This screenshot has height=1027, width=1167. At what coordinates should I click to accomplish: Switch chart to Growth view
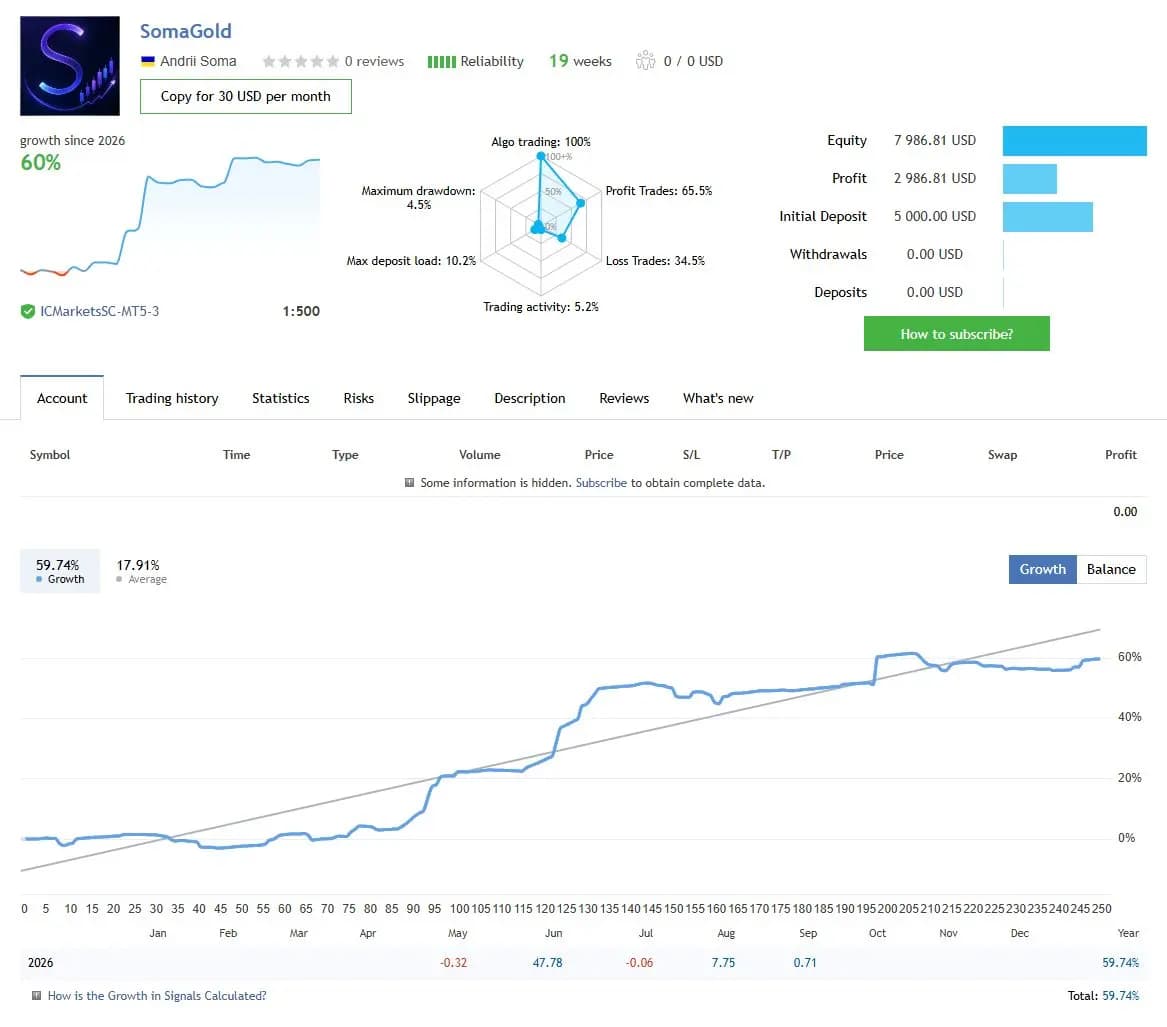coord(1042,569)
